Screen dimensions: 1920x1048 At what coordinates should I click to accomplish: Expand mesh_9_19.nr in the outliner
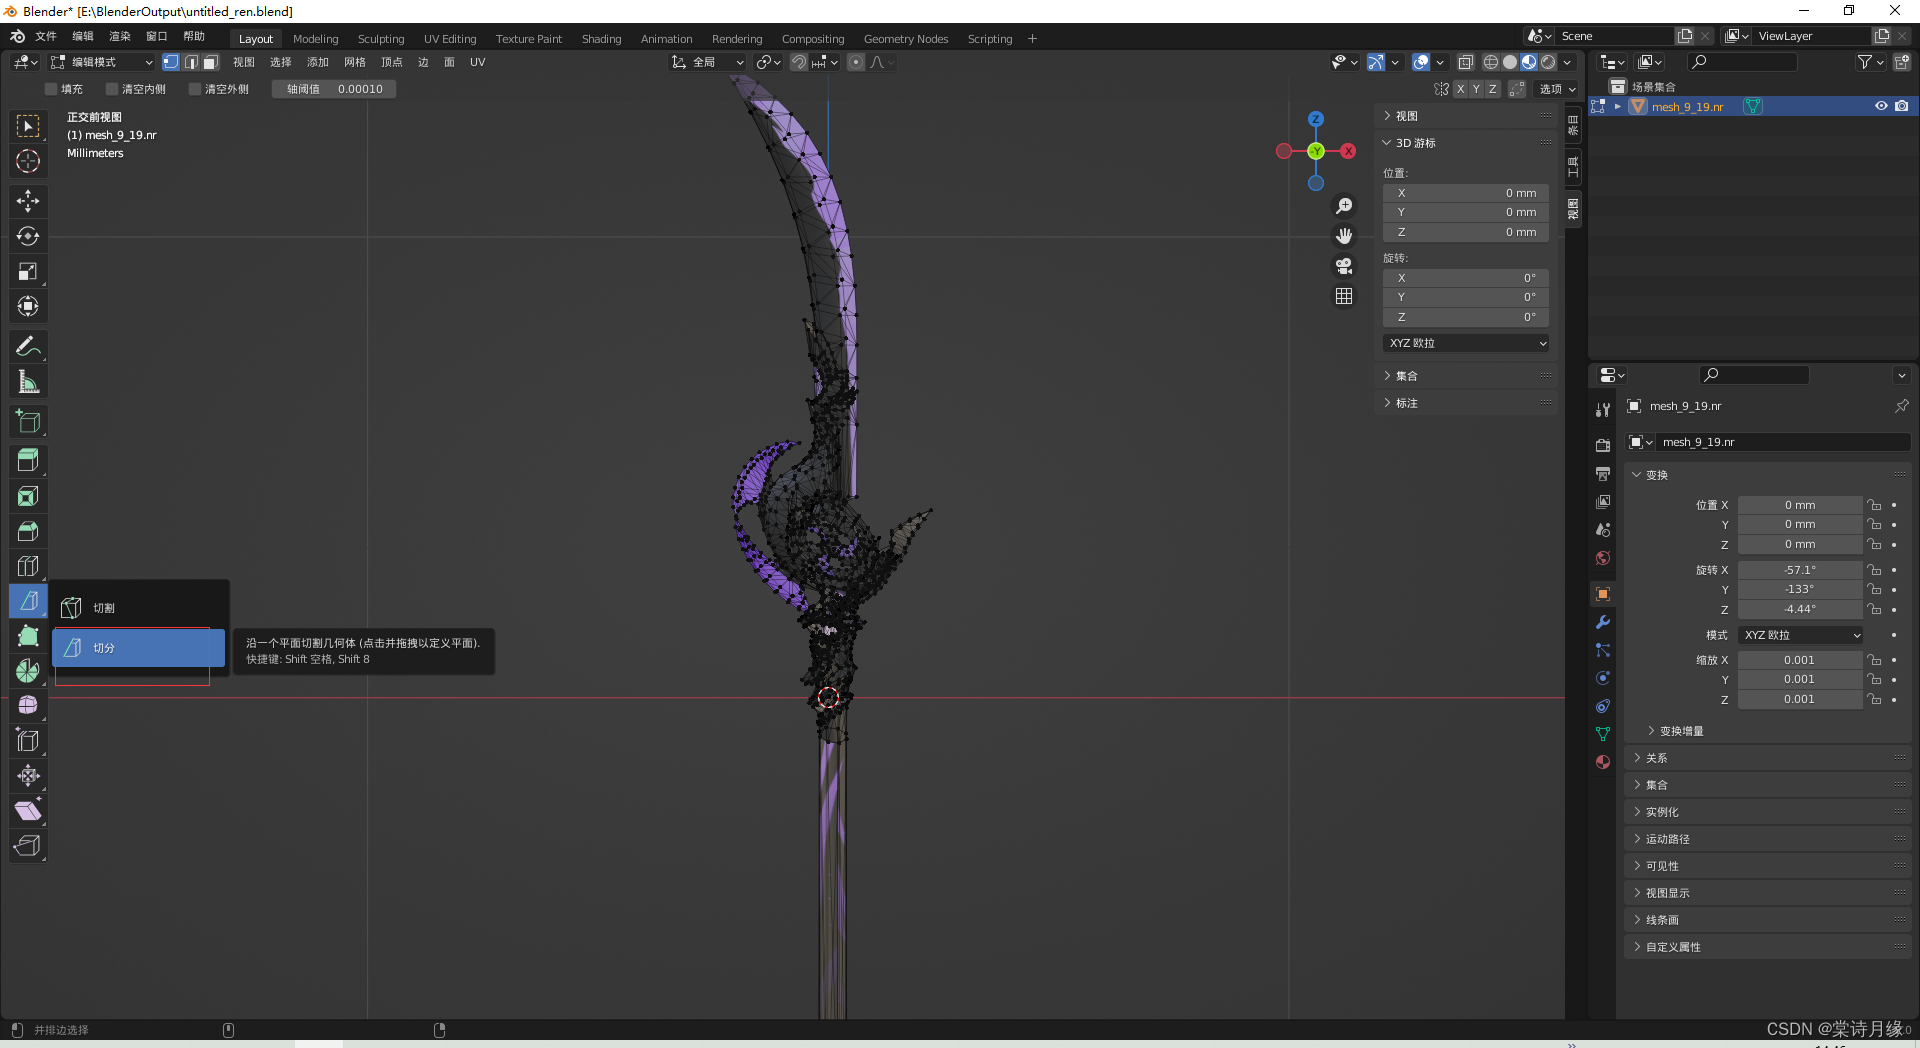[x=1617, y=106]
